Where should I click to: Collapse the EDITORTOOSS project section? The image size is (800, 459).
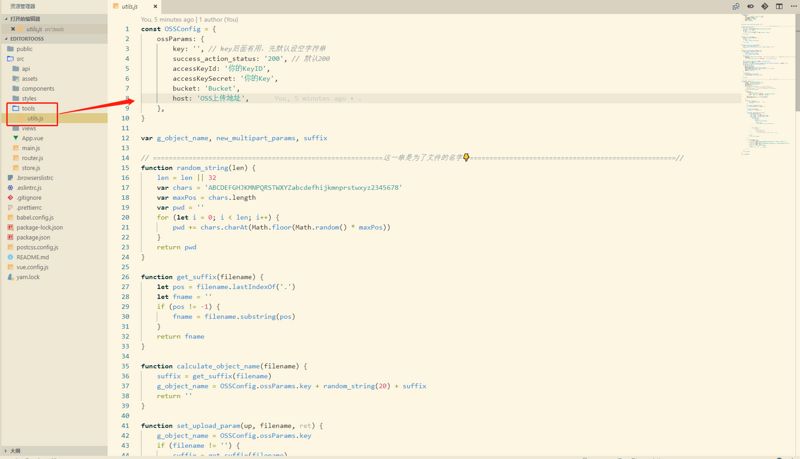tap(54, 39)
